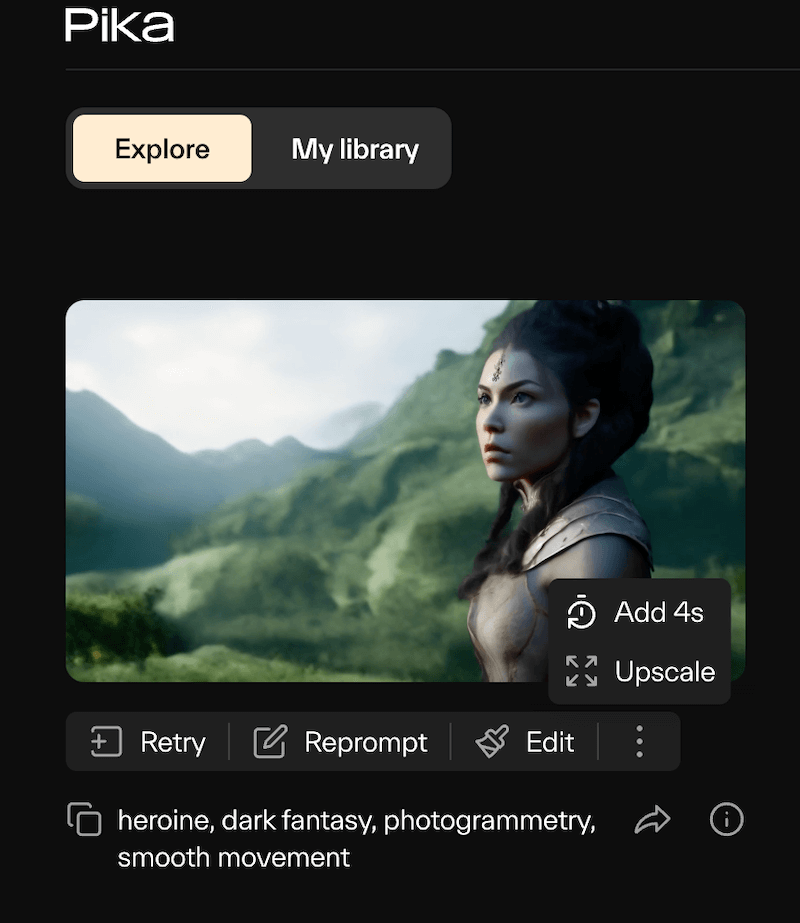Click the clock icon beside Add 4s
Image resolution: width=800 pixels, height=923 pixels.
pos(581,613)
